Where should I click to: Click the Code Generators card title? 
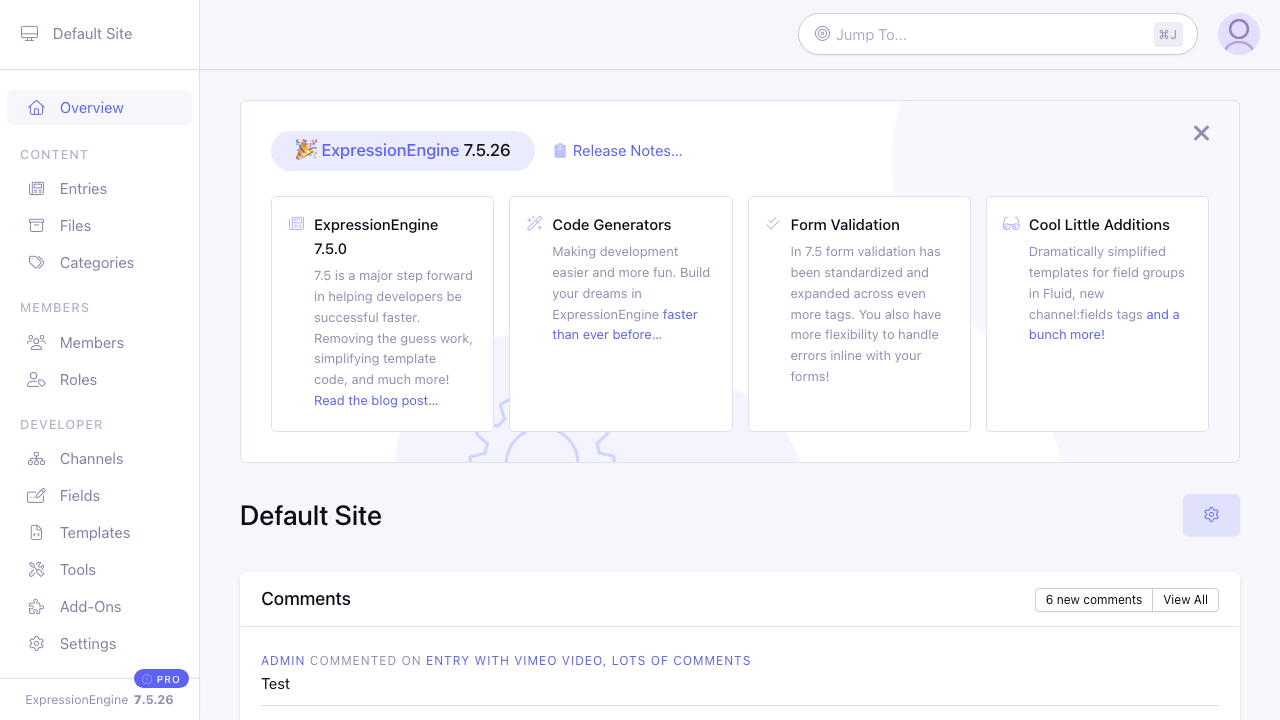[x=612, y=225]
